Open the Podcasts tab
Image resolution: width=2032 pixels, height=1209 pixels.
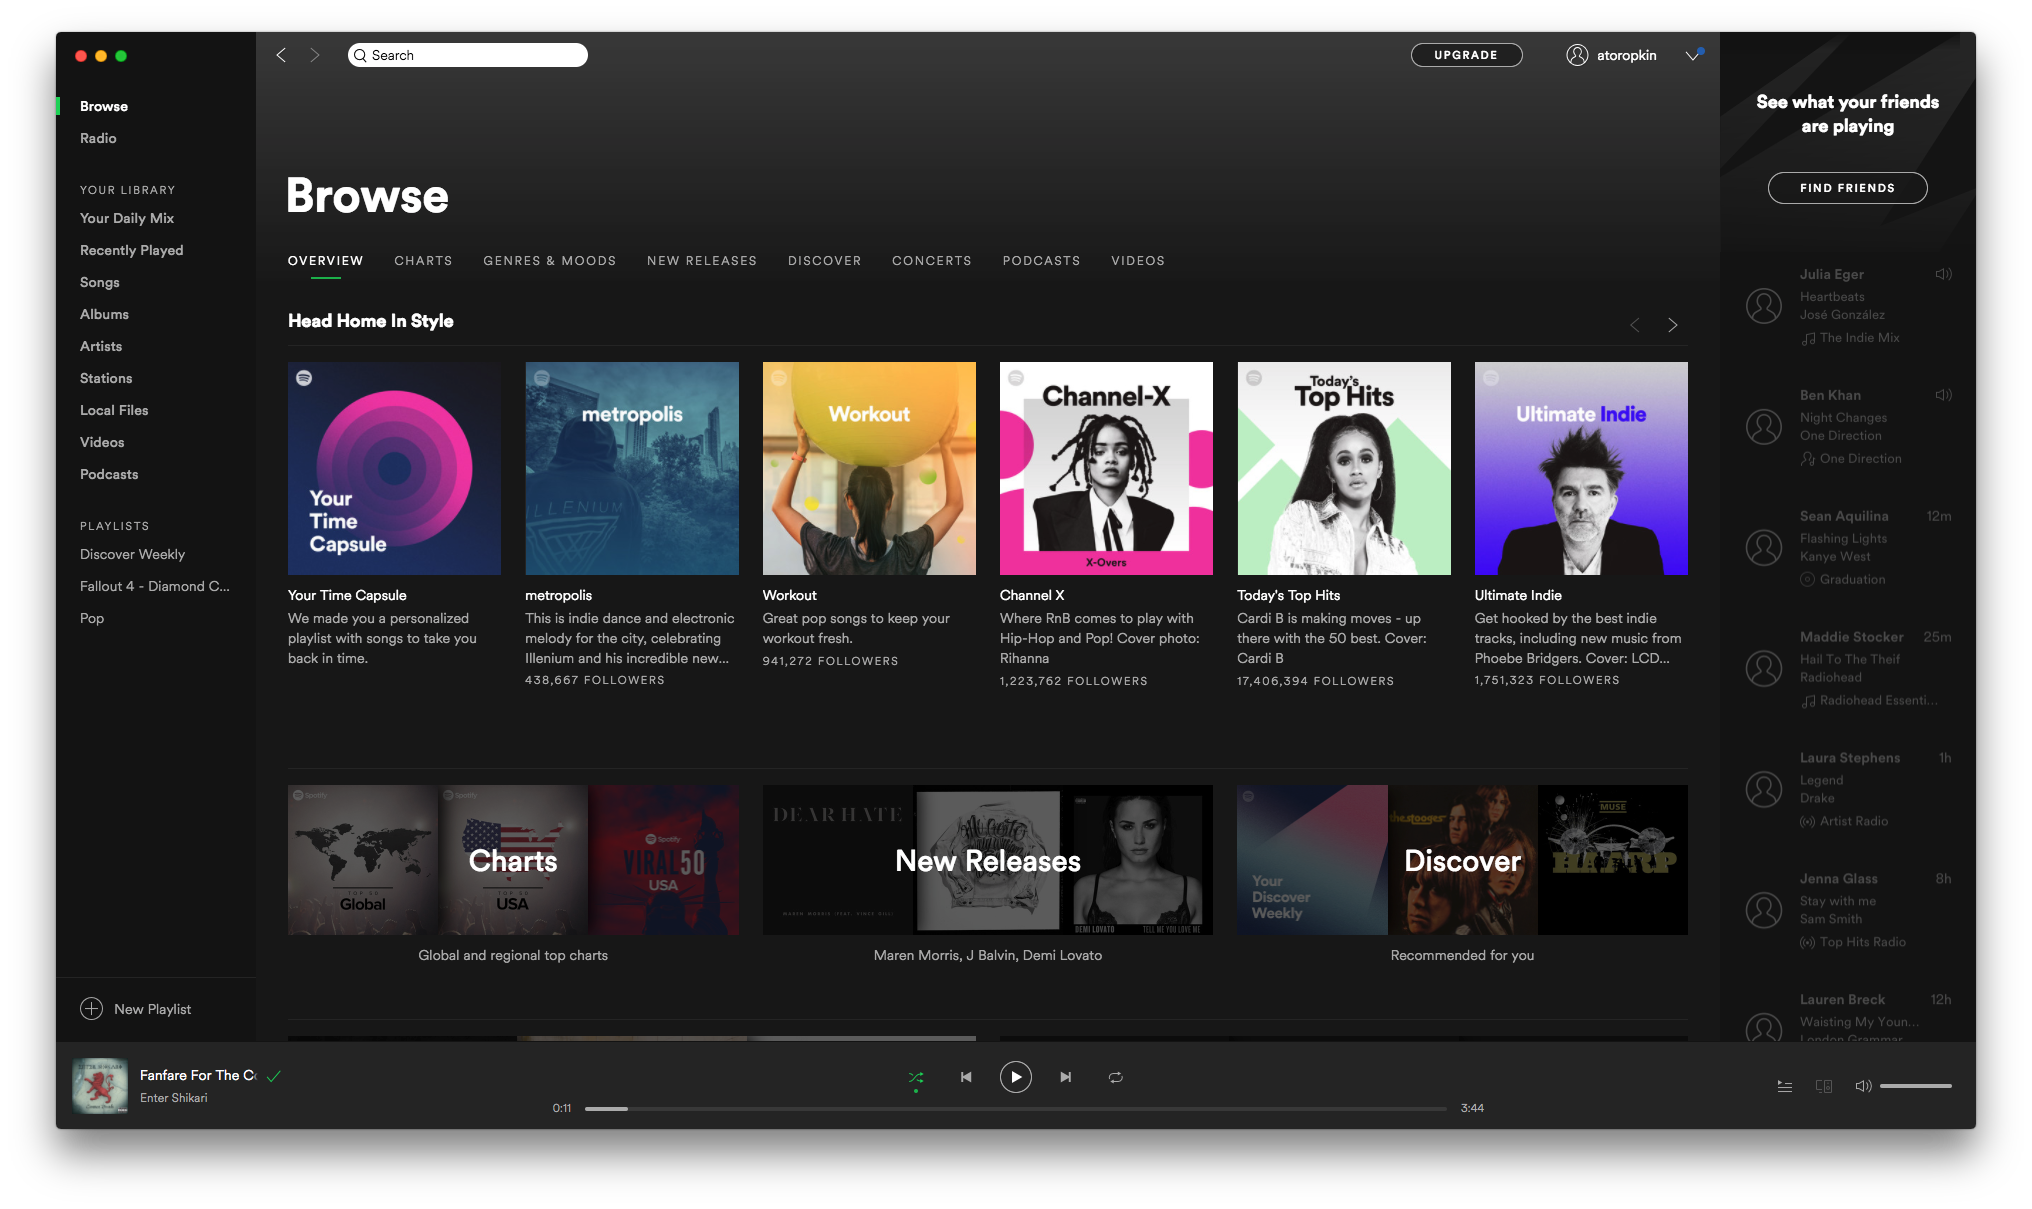point(1041,261)
